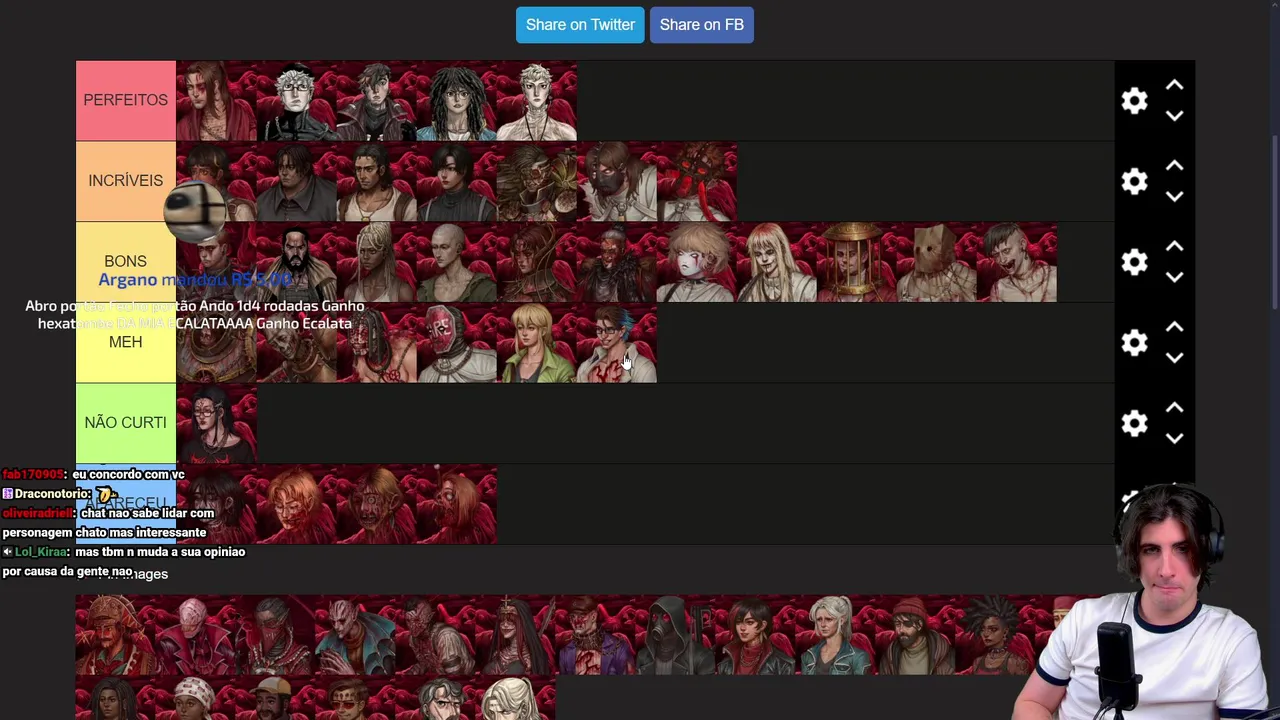
Task: Select the pink PERFEITOS tier label
Action: point(126,101)
